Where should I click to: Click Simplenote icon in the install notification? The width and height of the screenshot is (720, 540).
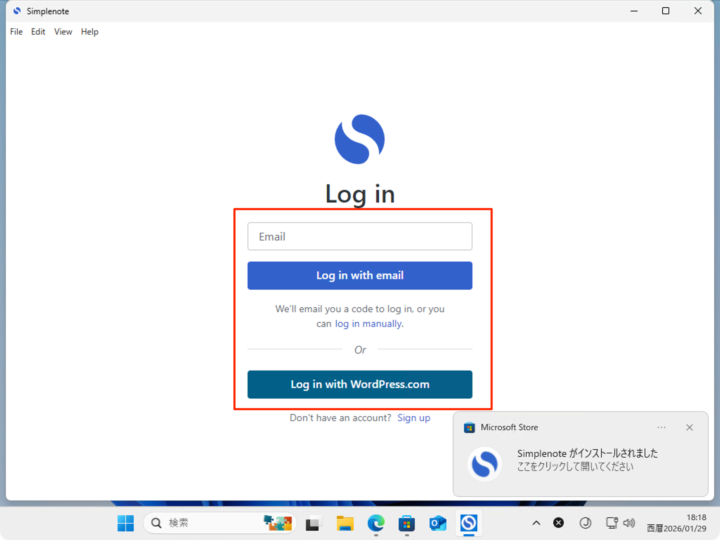tap(485, 464)
